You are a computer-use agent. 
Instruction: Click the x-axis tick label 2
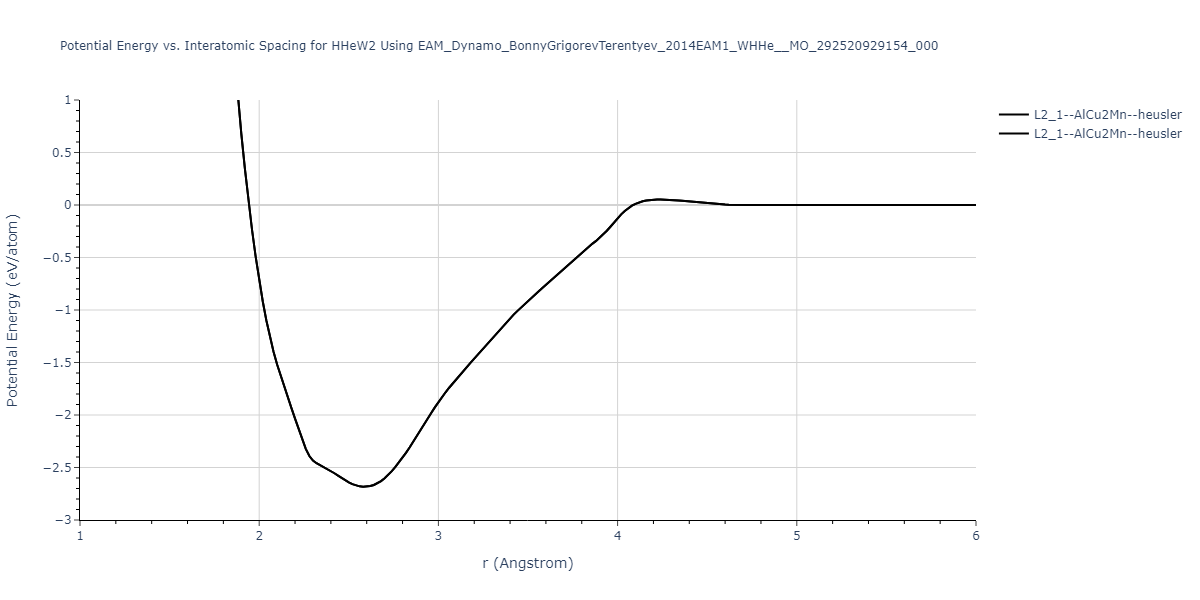[259, 536]
